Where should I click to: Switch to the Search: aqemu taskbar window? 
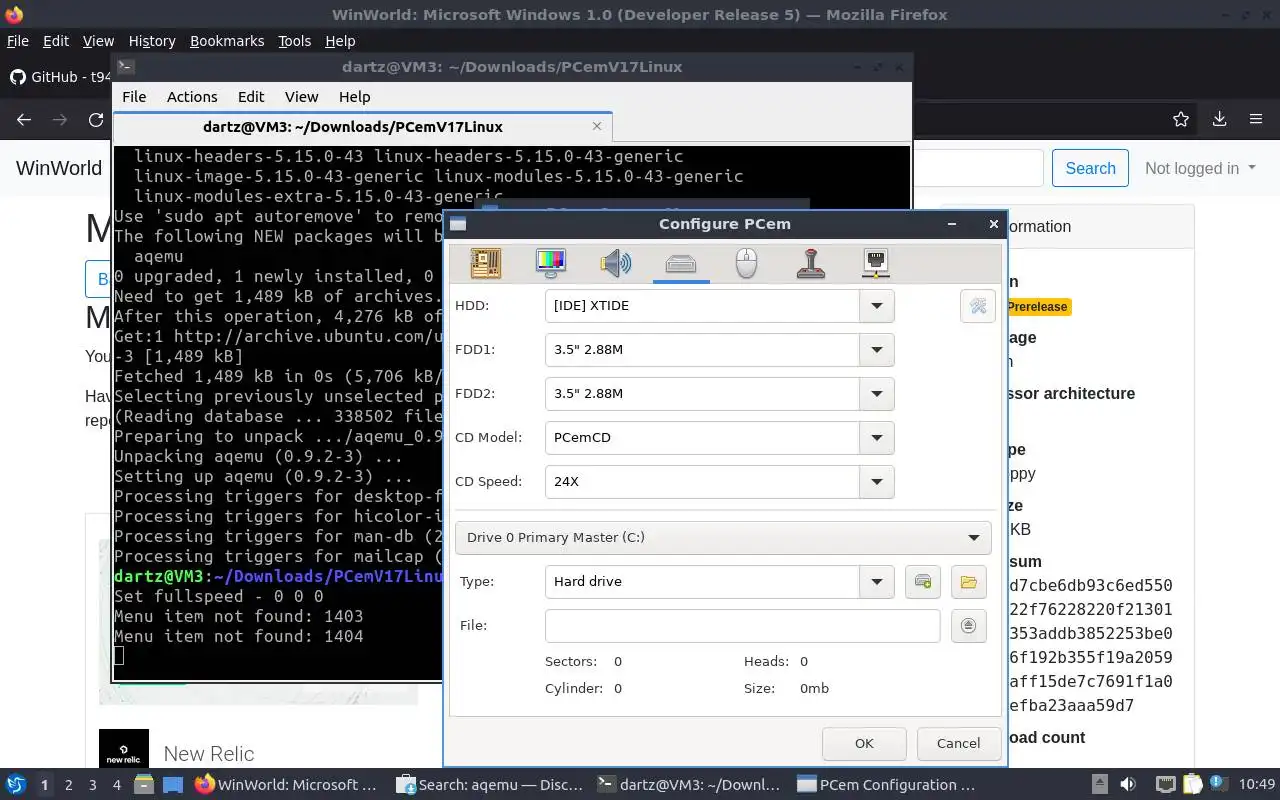[x=489, y=785]
